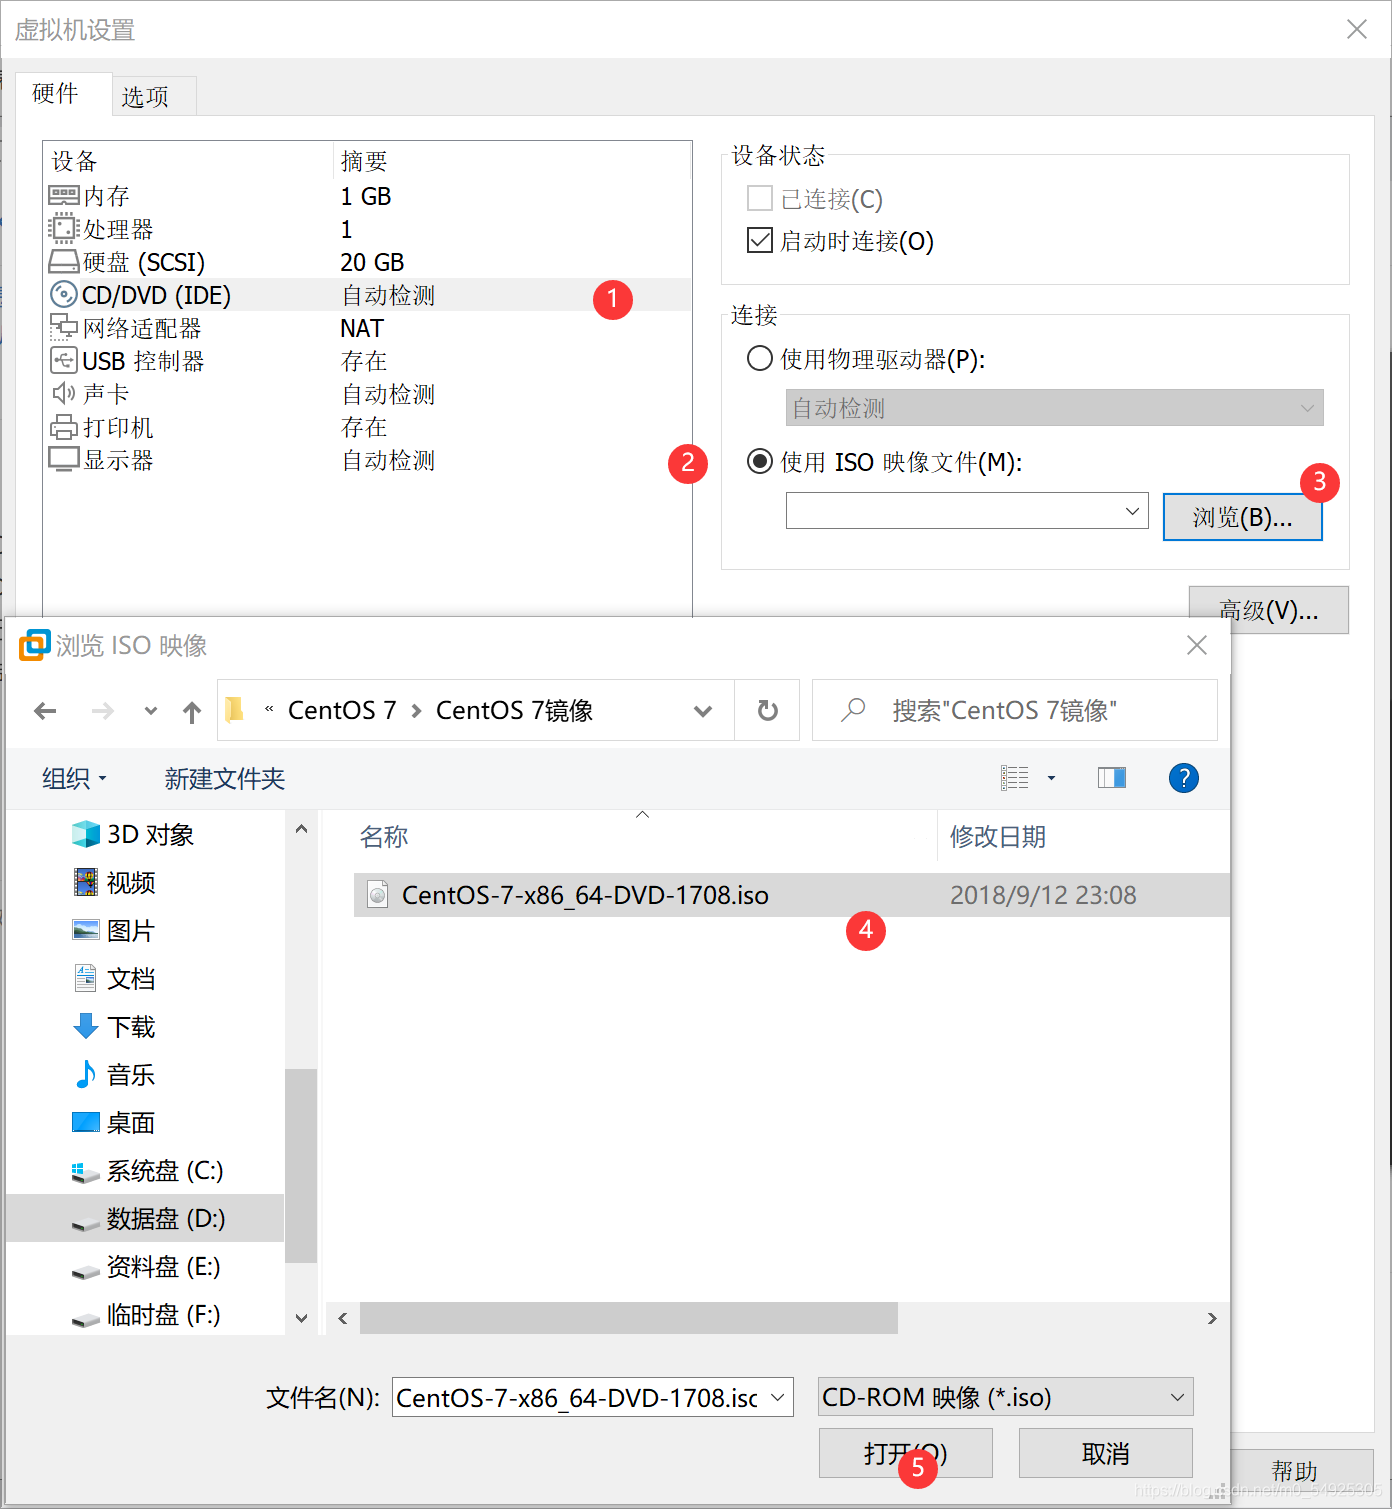1392x1509 pixels.
Task: Click the 文件名(N) input field
Action: [580, 1397]
